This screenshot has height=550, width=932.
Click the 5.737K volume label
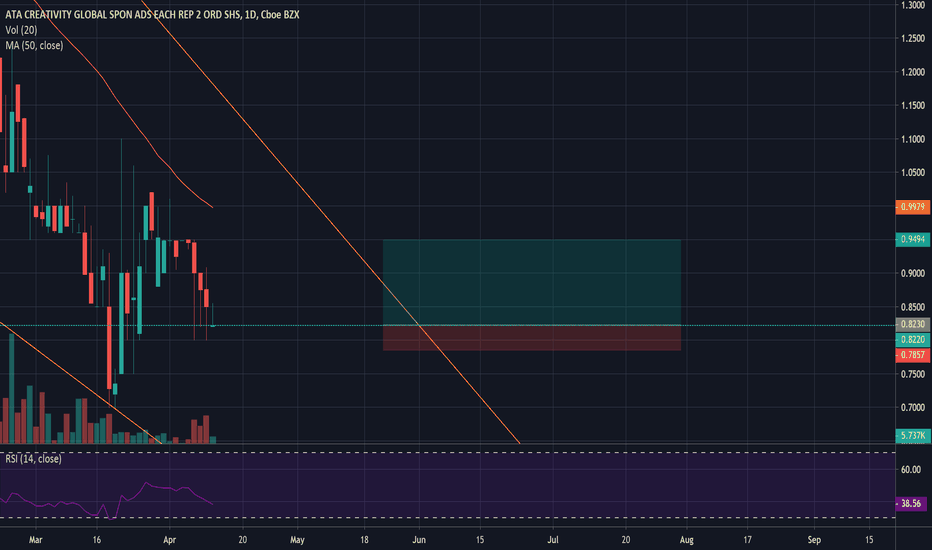912,436
